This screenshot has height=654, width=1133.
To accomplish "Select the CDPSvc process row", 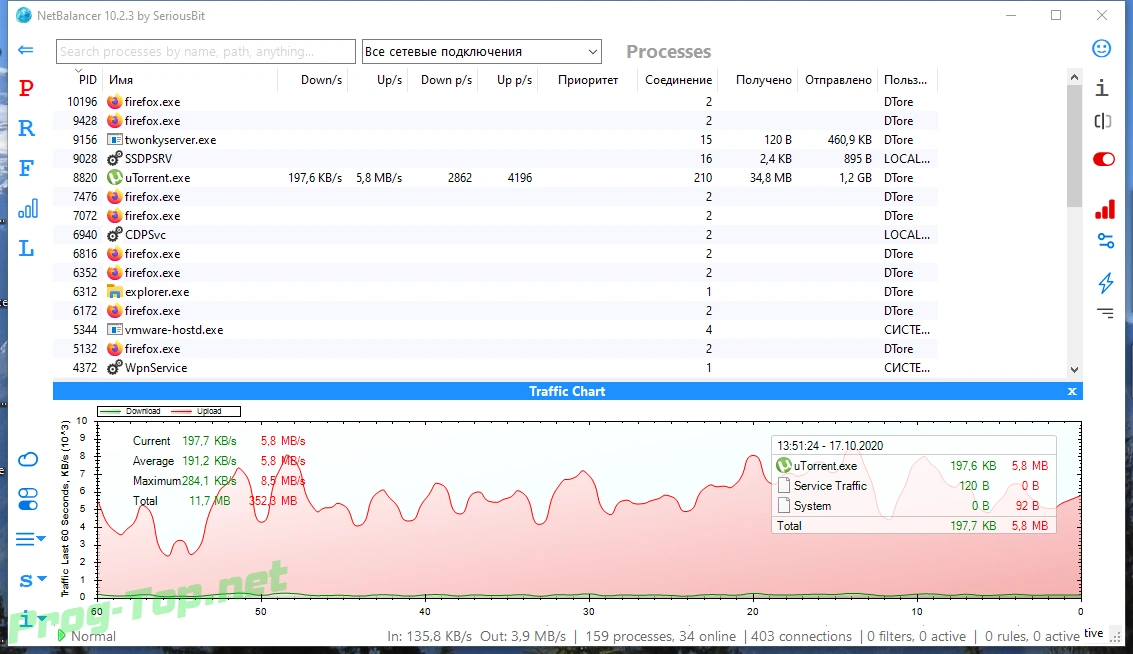I will [496, 235].
